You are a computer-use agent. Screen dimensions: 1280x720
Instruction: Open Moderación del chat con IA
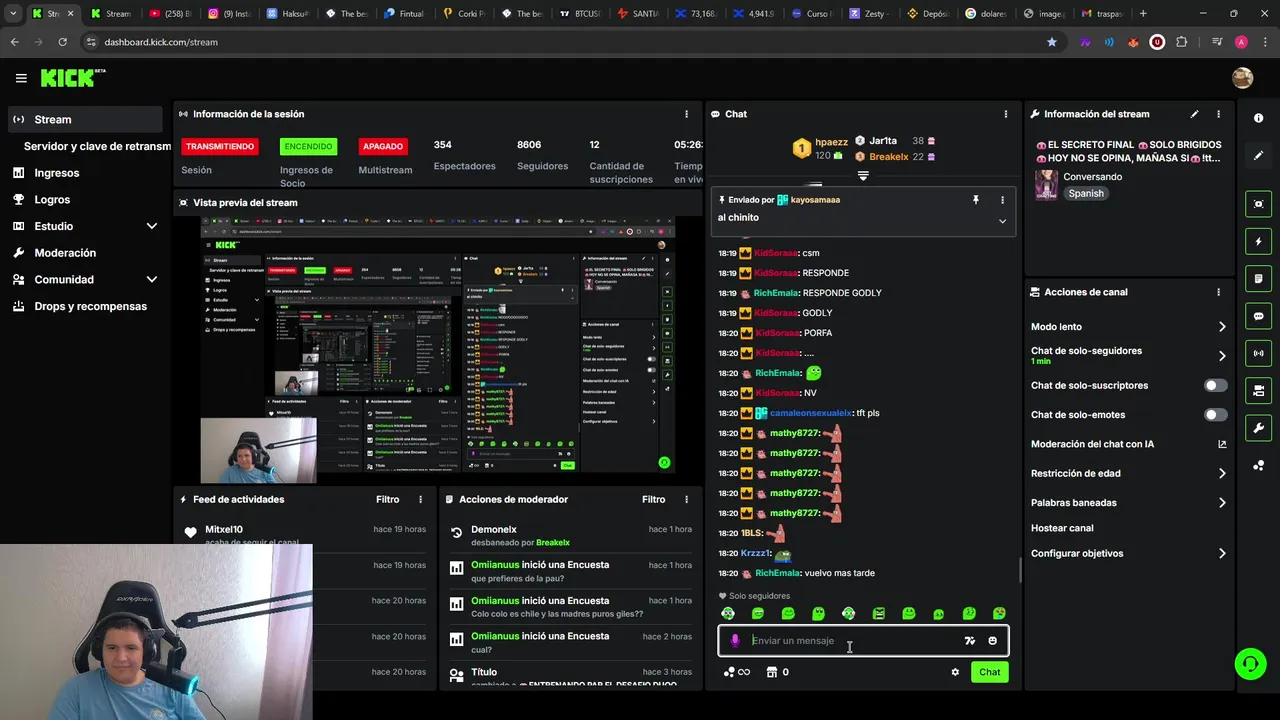pos(1128,444)
